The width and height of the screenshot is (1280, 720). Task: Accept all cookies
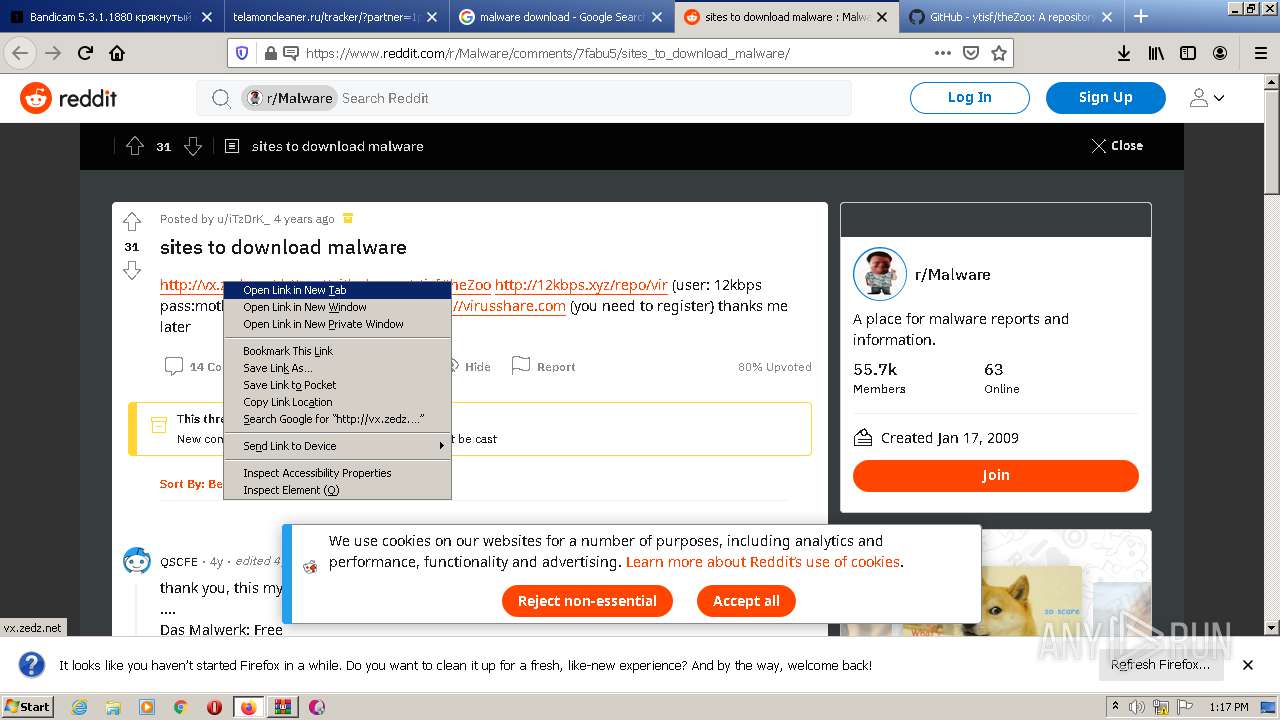coord(746,601)
